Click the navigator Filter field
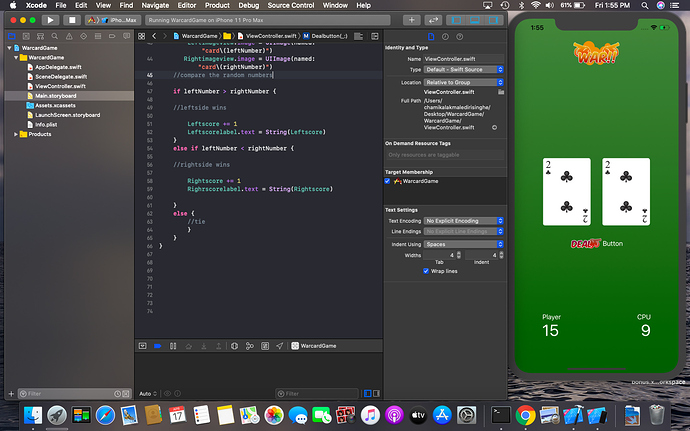The width and height of the screenshot is (690, 431). click(x=60, y=394)
